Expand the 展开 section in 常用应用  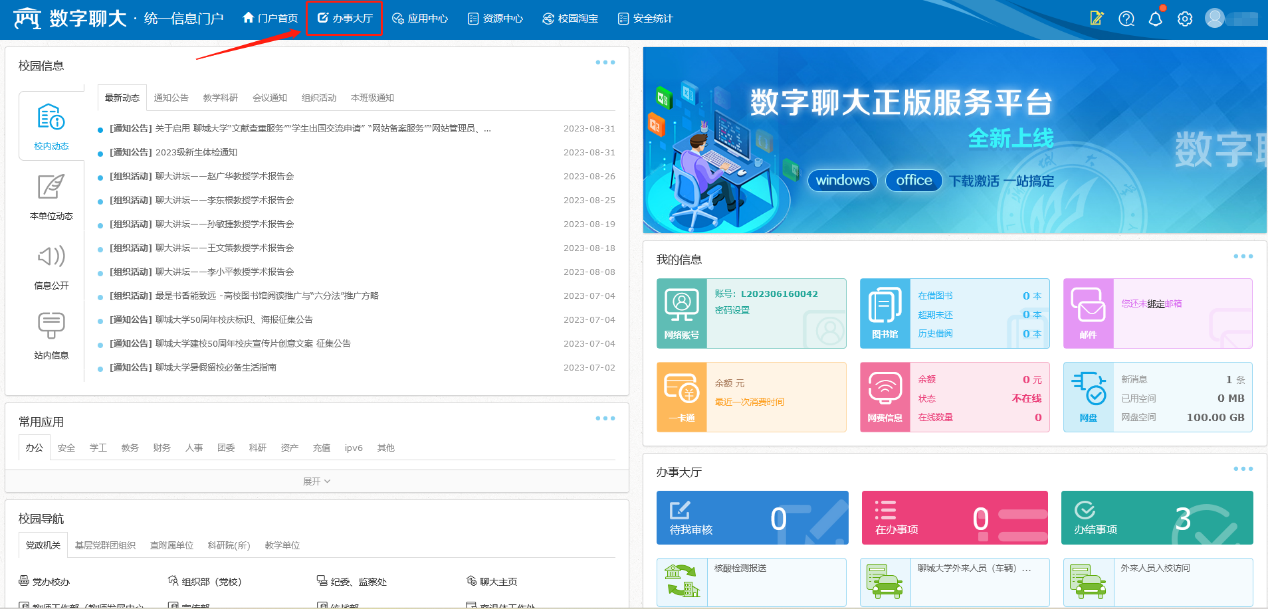click(316, 481)
